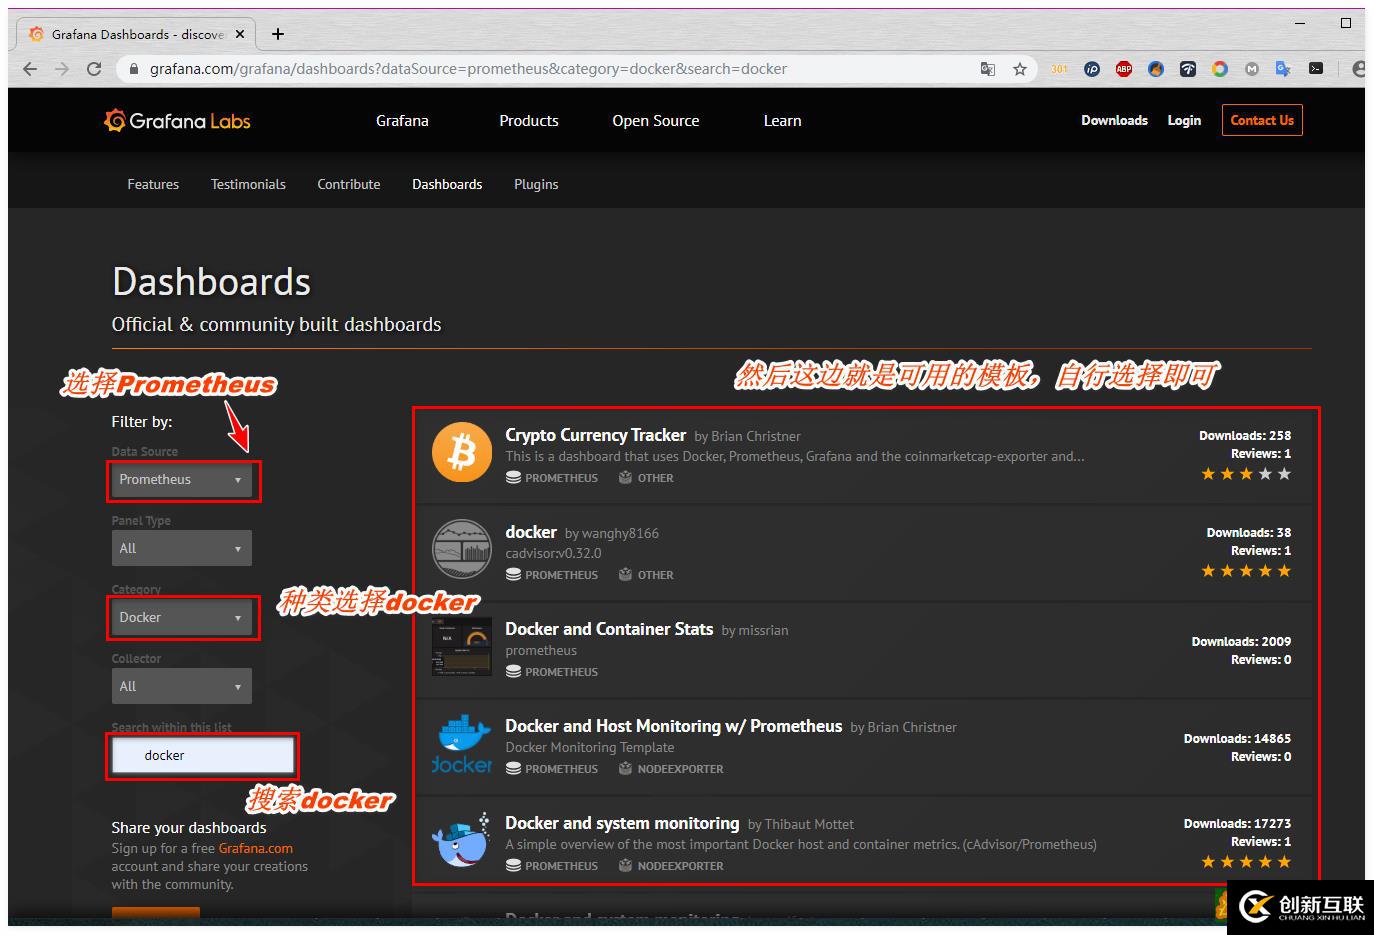Open a new browser tab with the plus icon
The width and height of the screenshot is (1374, 935).
point(278,34)
